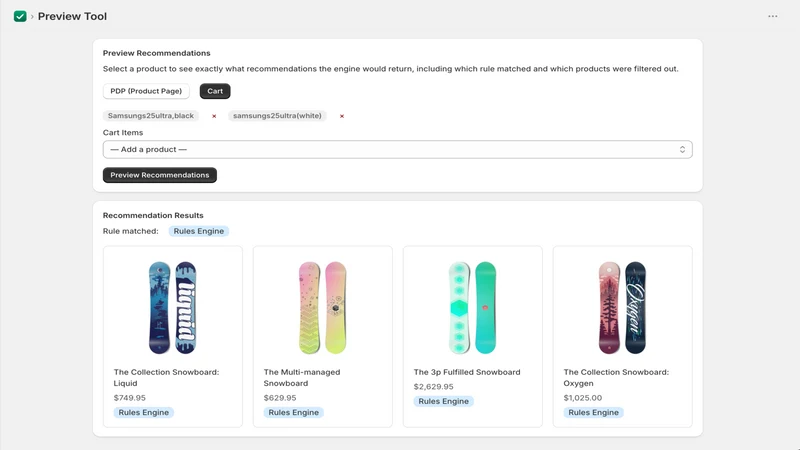Open the Collection Snowboard: Liquid image

[x=172, y=308]
